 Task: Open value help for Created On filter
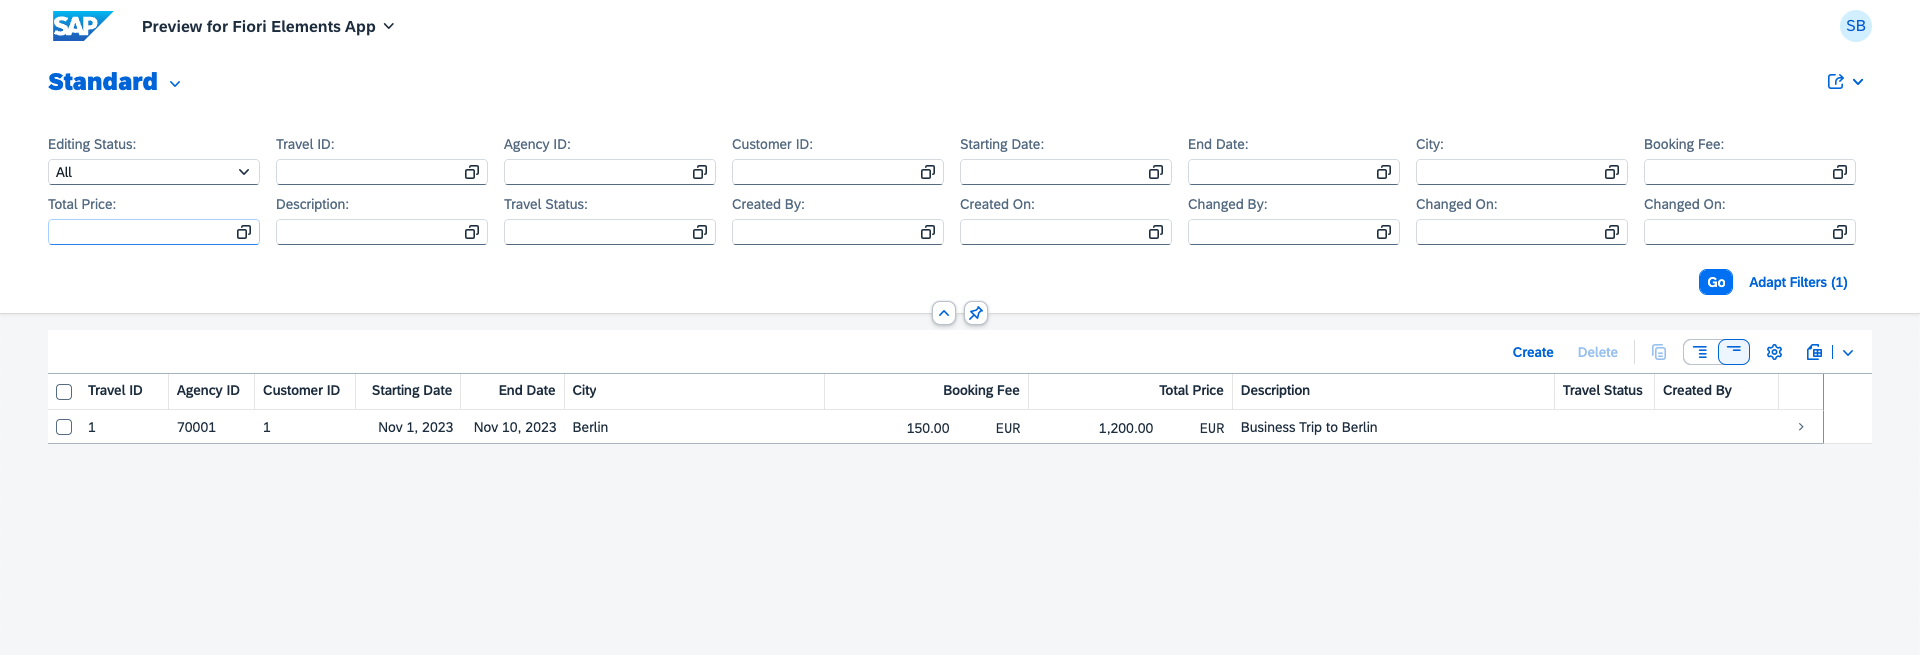(1156, 233)
